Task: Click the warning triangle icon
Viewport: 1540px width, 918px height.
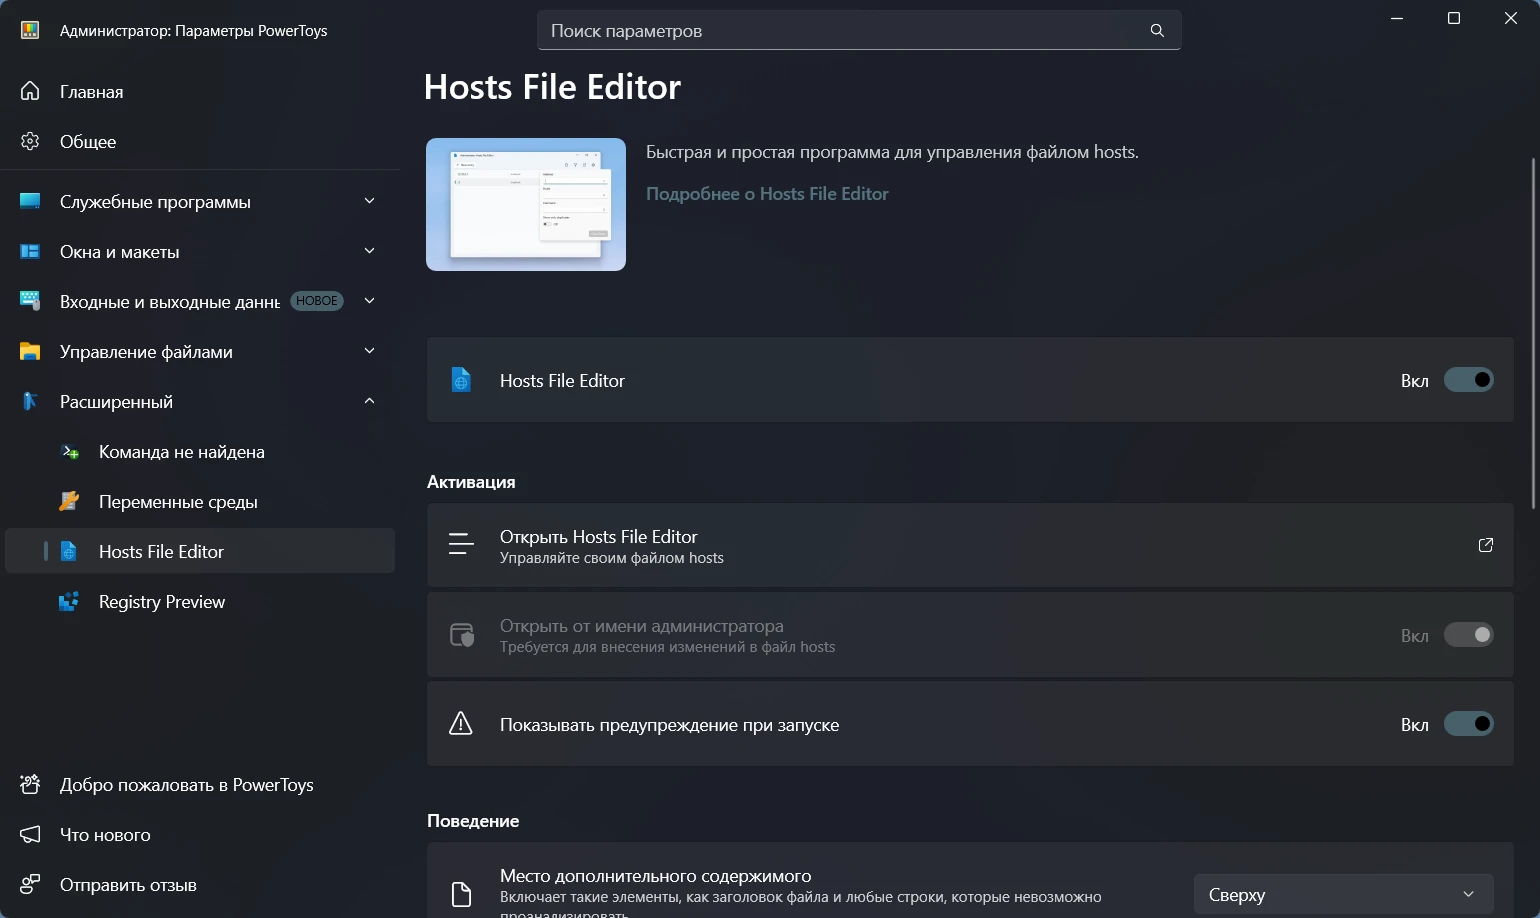Action: tap(461, 724)
